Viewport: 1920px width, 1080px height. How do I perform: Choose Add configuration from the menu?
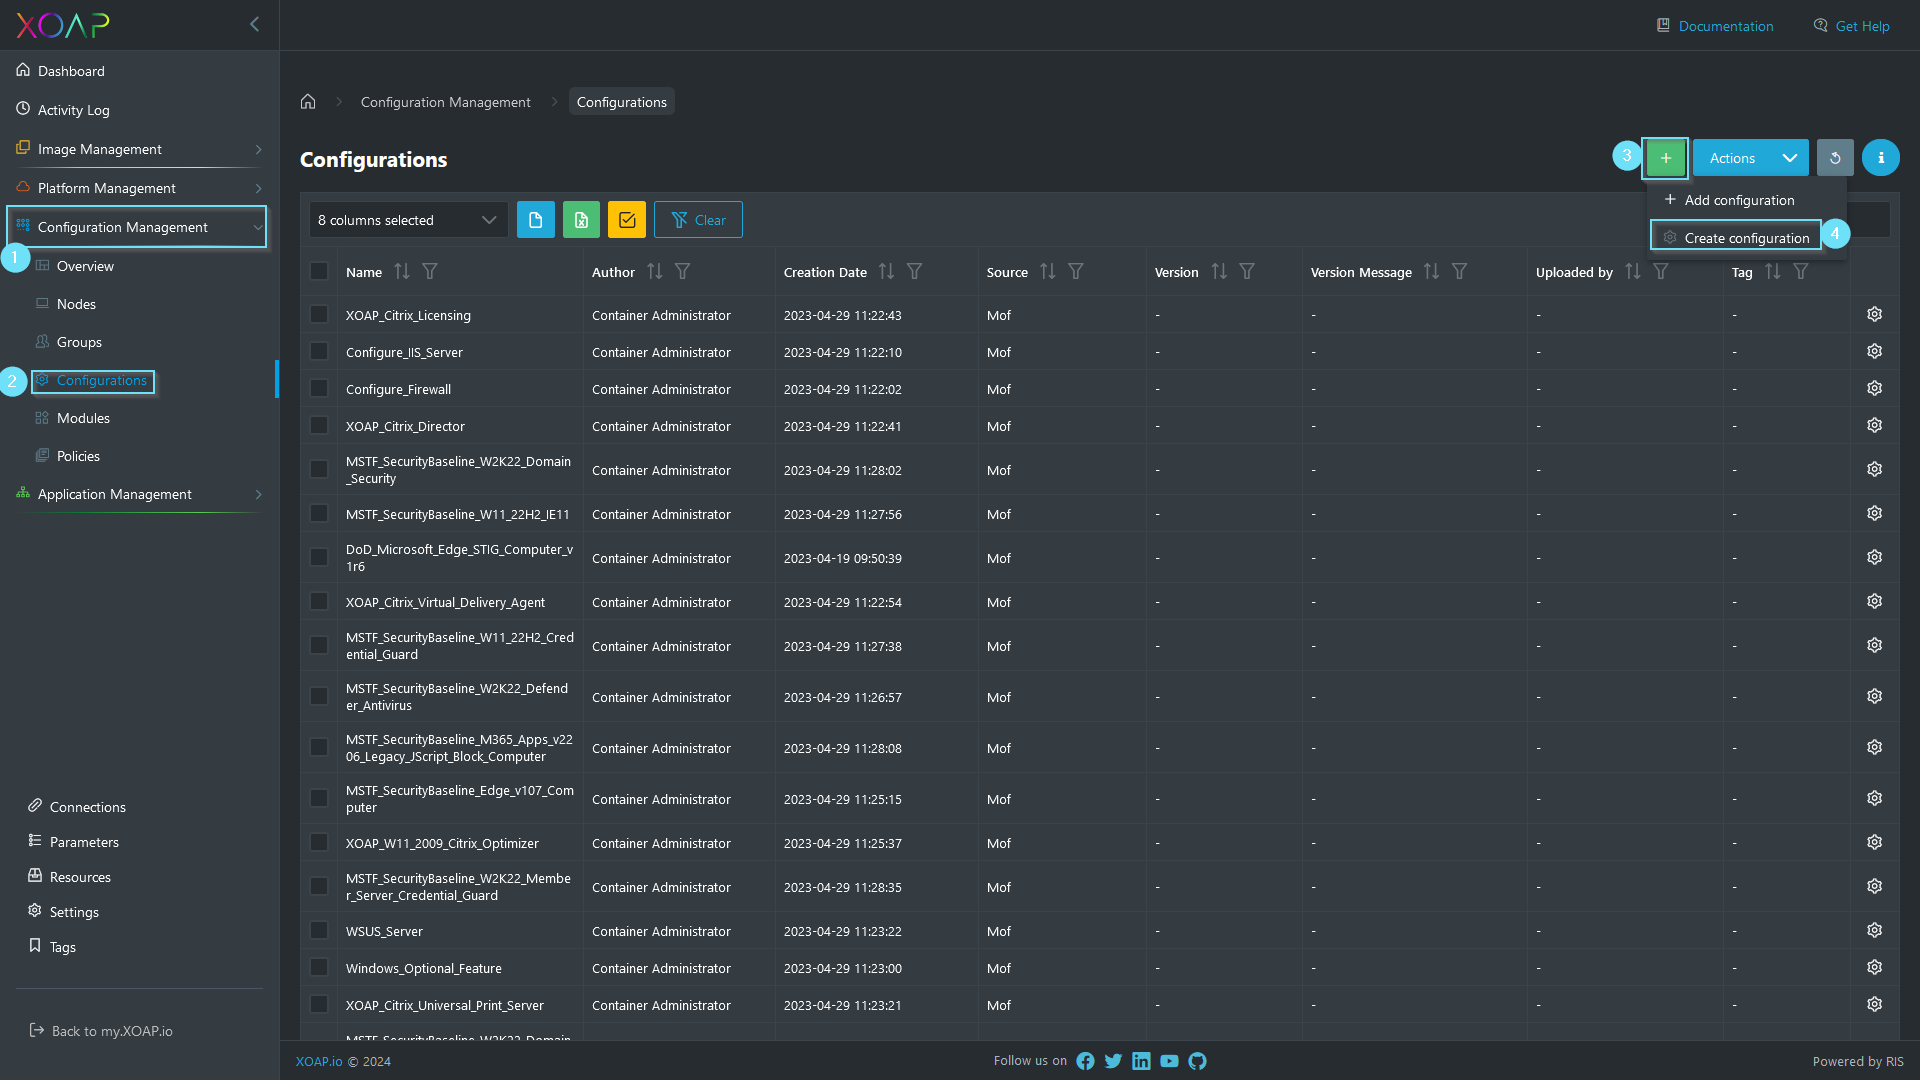(x=1738, y=200)
